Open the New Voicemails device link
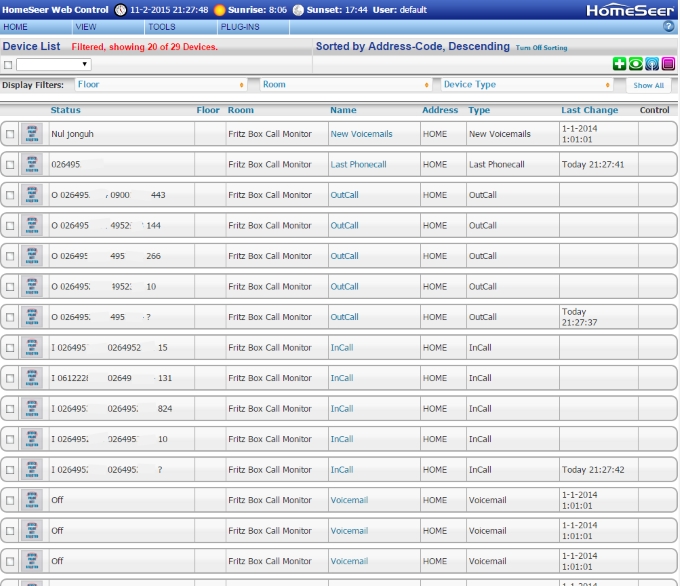 point(361,134)
